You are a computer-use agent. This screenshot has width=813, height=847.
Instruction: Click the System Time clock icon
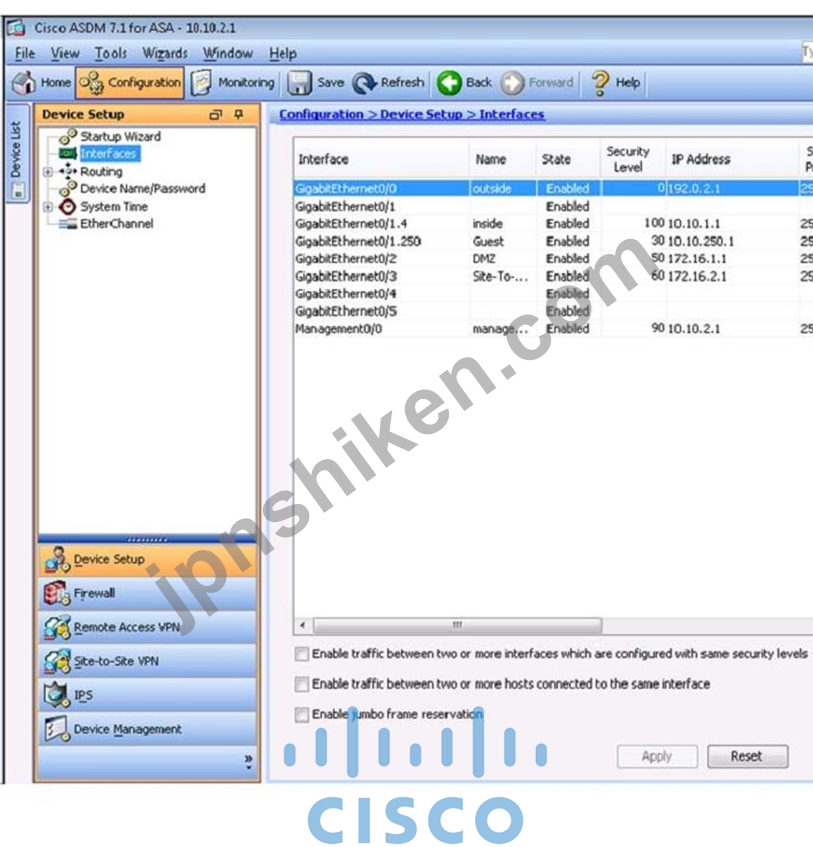(x=68, y=206)
